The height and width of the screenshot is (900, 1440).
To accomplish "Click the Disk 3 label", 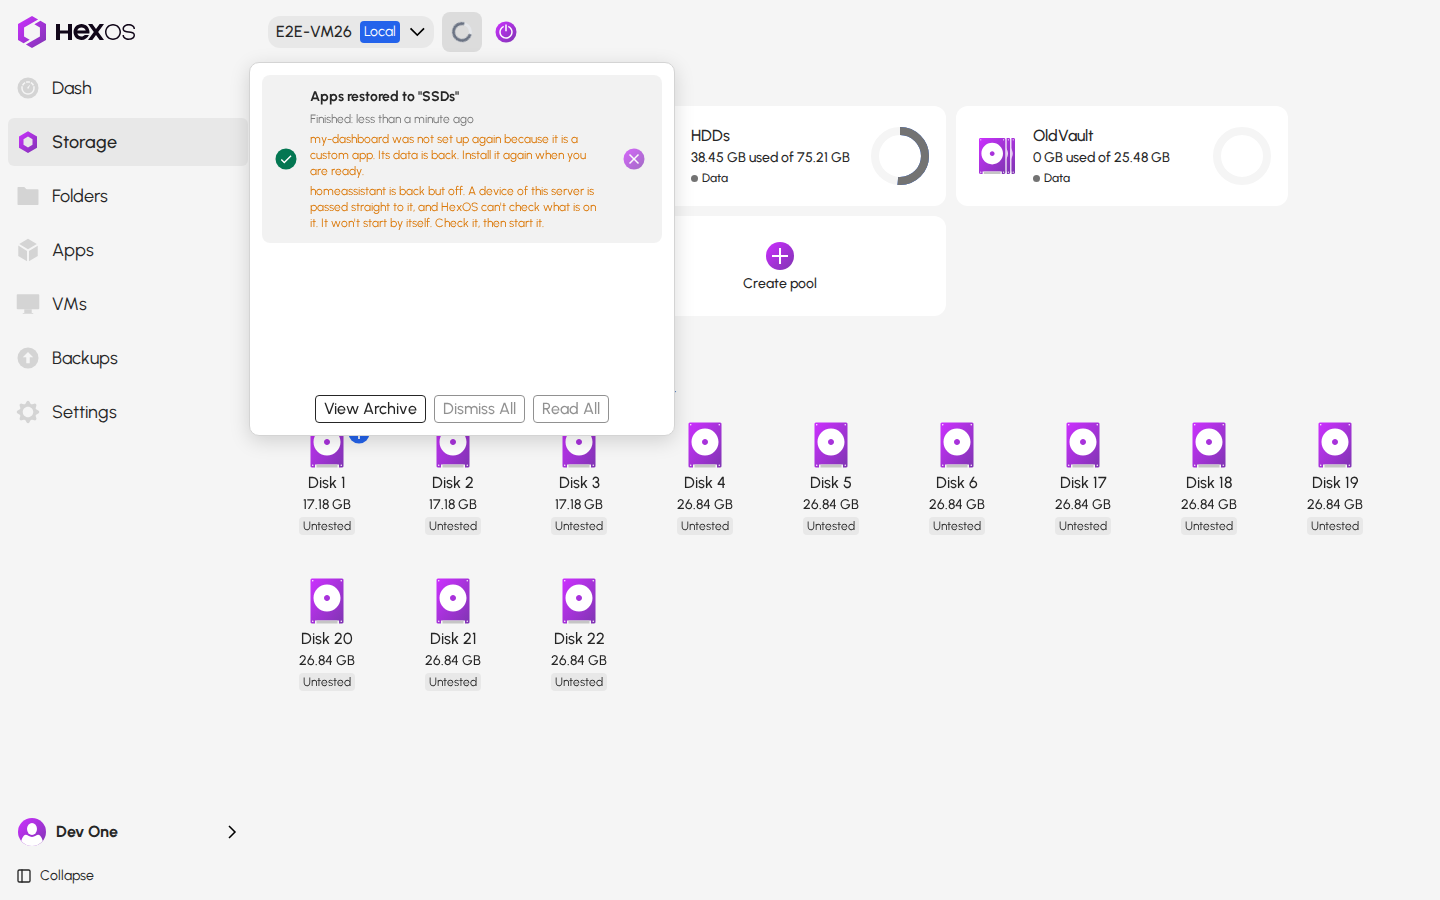I will pos(579,483).
